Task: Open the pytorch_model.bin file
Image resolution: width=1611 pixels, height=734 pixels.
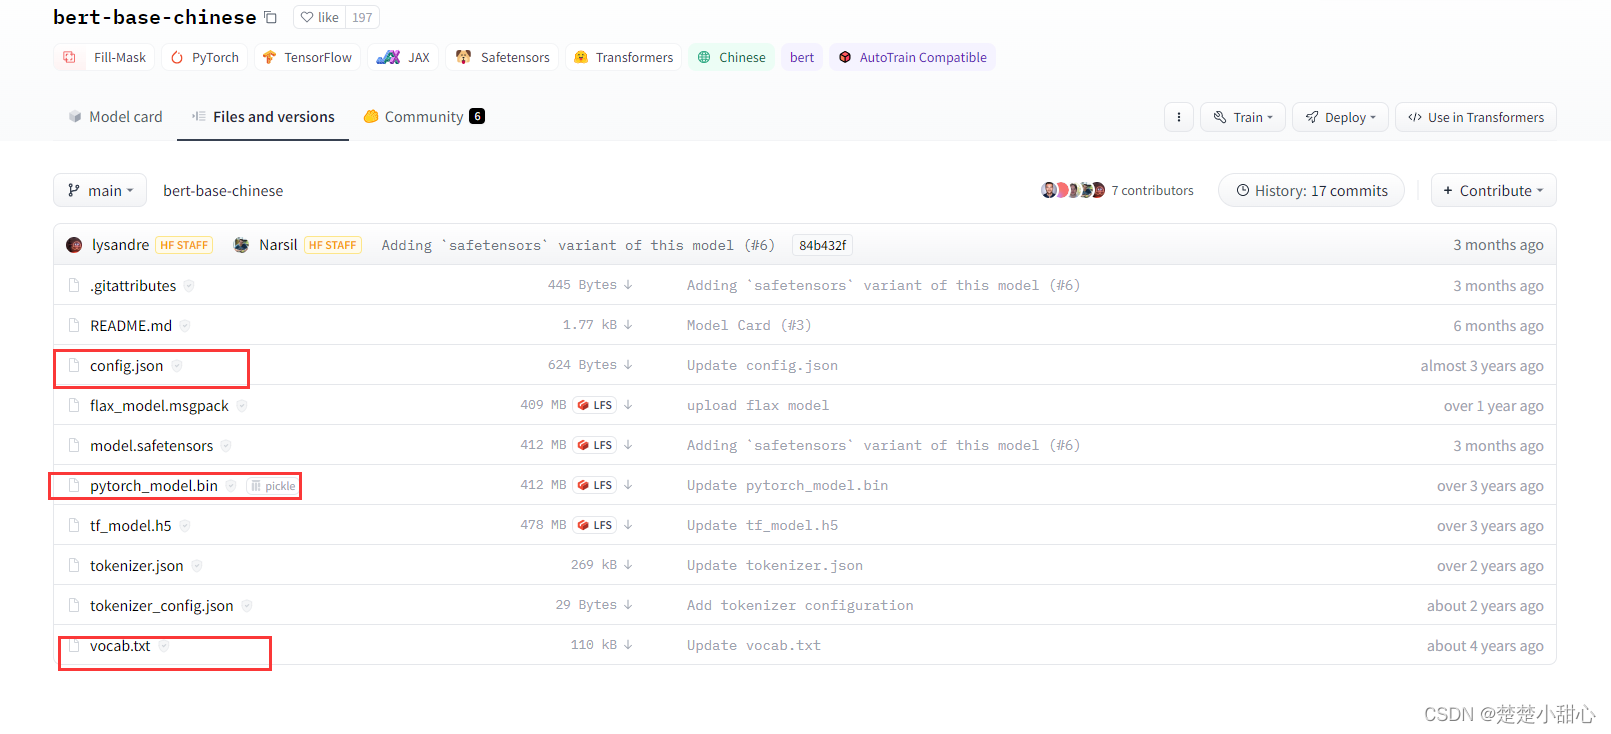Action: coord(154,485)
